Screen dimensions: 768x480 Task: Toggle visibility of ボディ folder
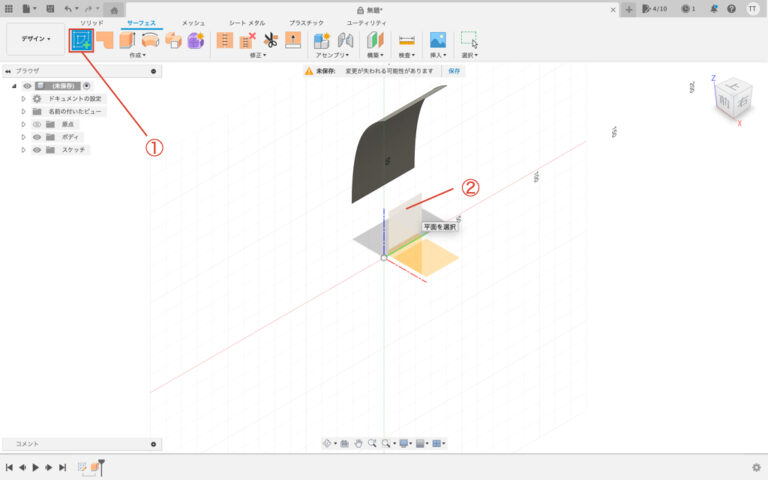point(36,137)
